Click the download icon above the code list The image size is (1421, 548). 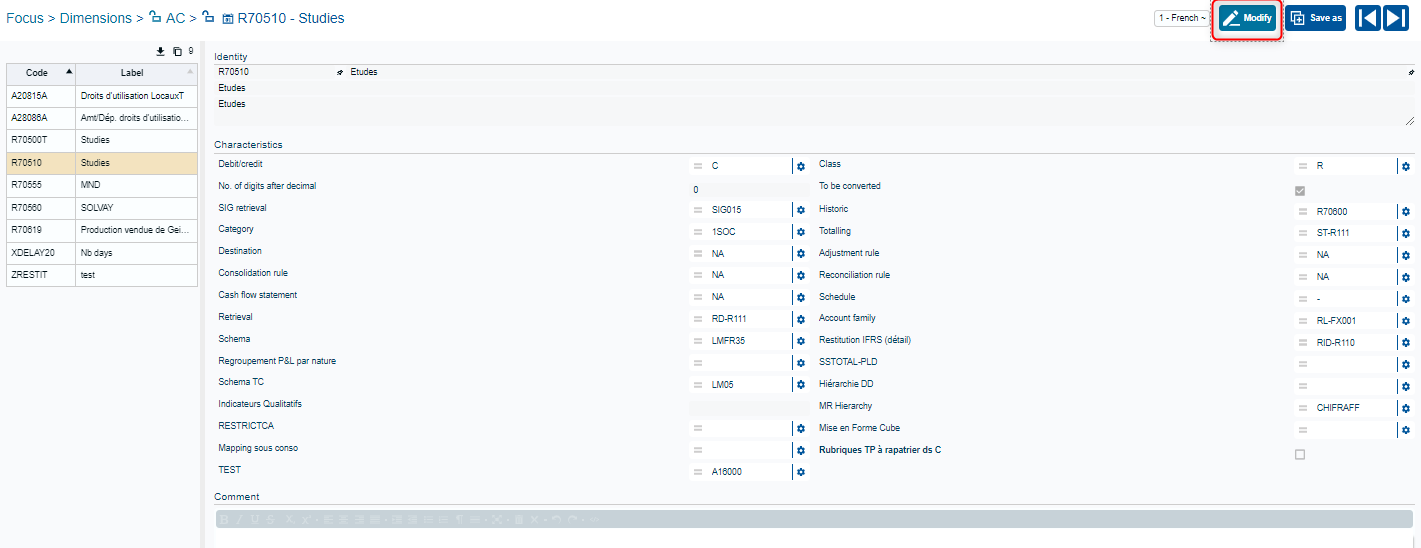[x=160, y=51]
